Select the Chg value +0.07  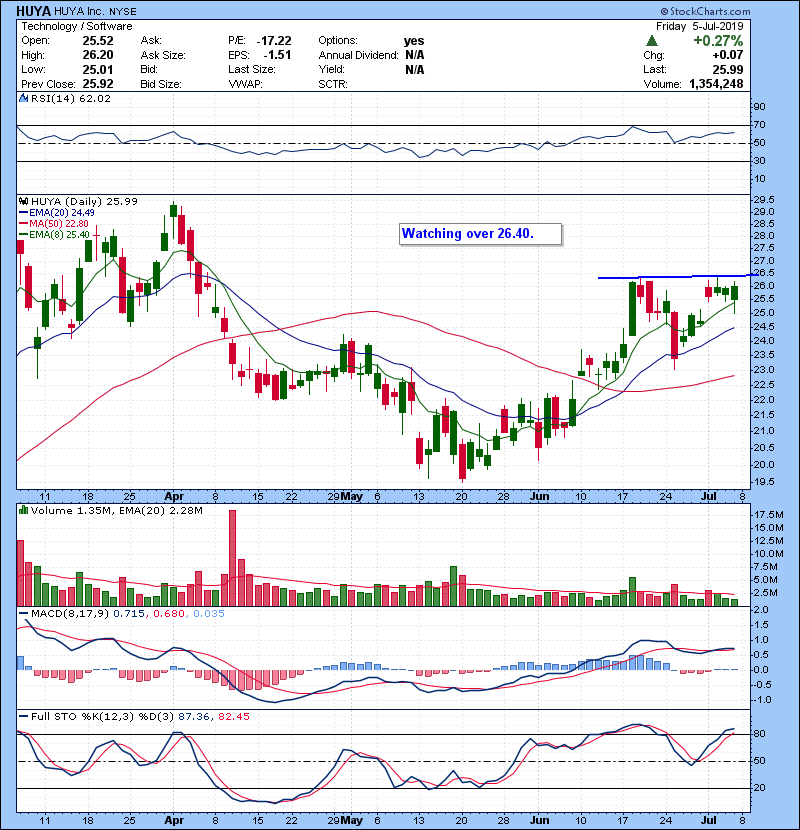click(x=727, y=55)
